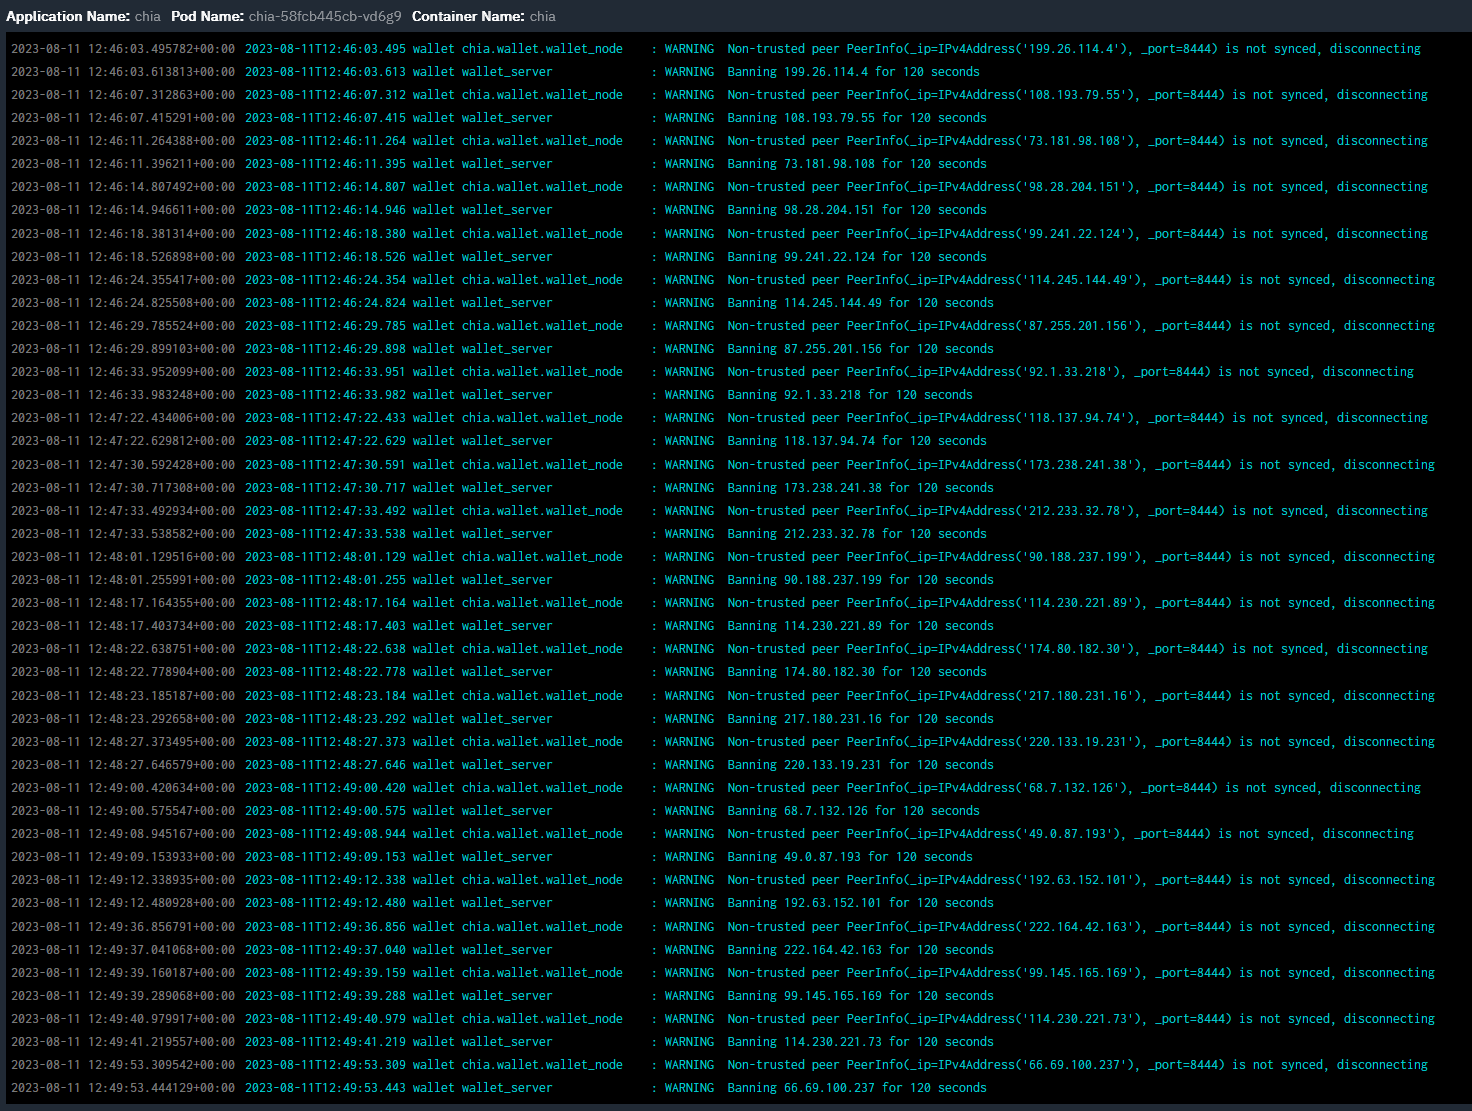Select 'Banning 73.181.98.108 for 120 seconds'
The image size is (1472, 1111).
[x=857, y=164]
